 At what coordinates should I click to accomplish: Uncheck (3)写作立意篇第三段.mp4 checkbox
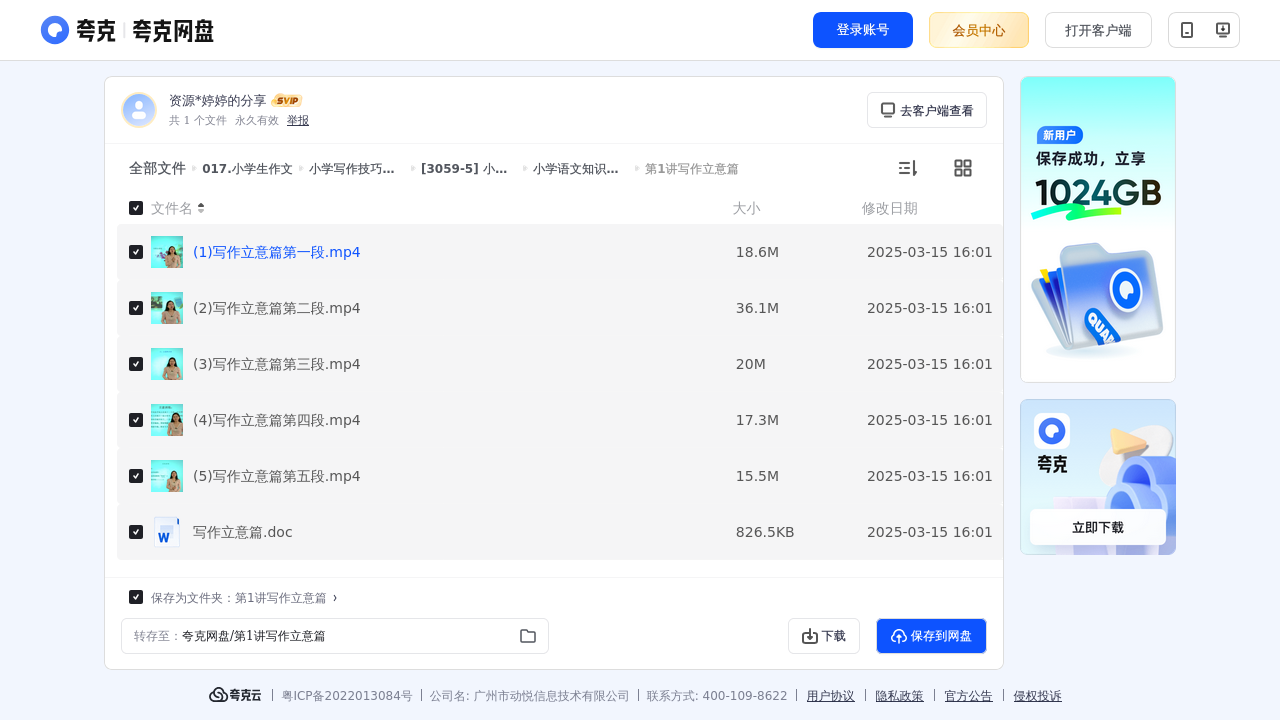coord(136,364)
